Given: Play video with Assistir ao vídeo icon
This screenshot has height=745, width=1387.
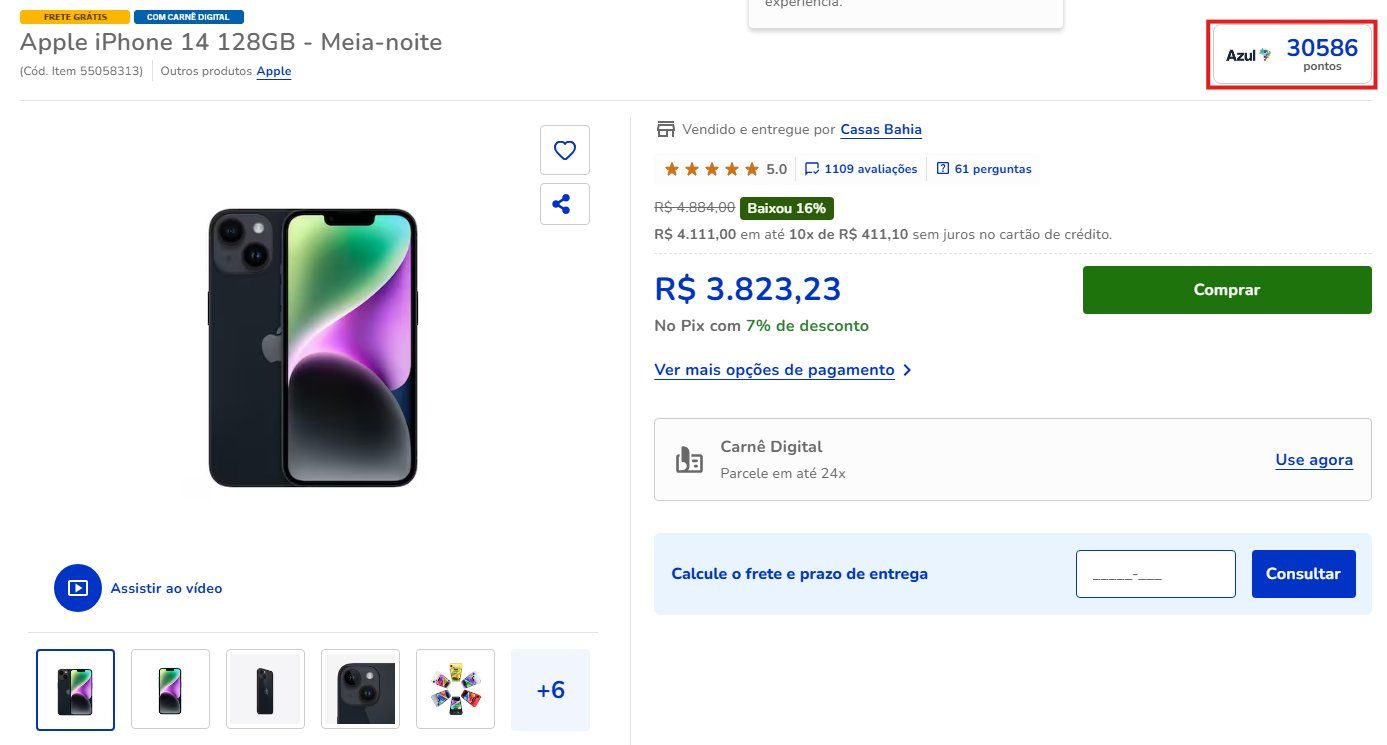Looking at the screenshot, I should pyautogui.click(x=78, y=588).
